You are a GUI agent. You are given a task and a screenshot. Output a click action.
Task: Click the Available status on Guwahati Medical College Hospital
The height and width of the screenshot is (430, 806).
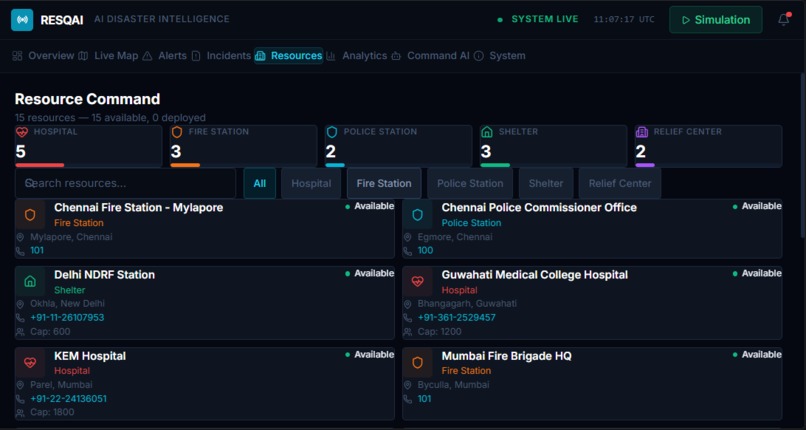tap(757, 273)
